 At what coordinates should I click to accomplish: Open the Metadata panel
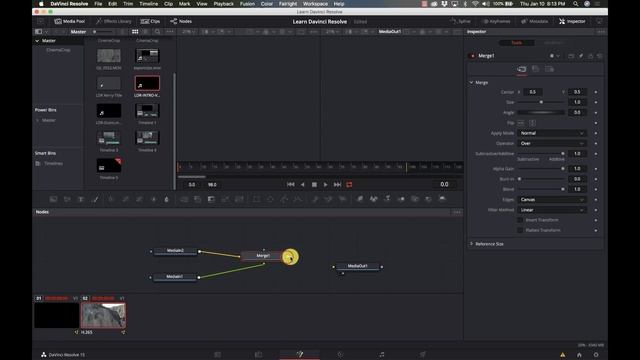pyautogui.click(x=535, y=21)
